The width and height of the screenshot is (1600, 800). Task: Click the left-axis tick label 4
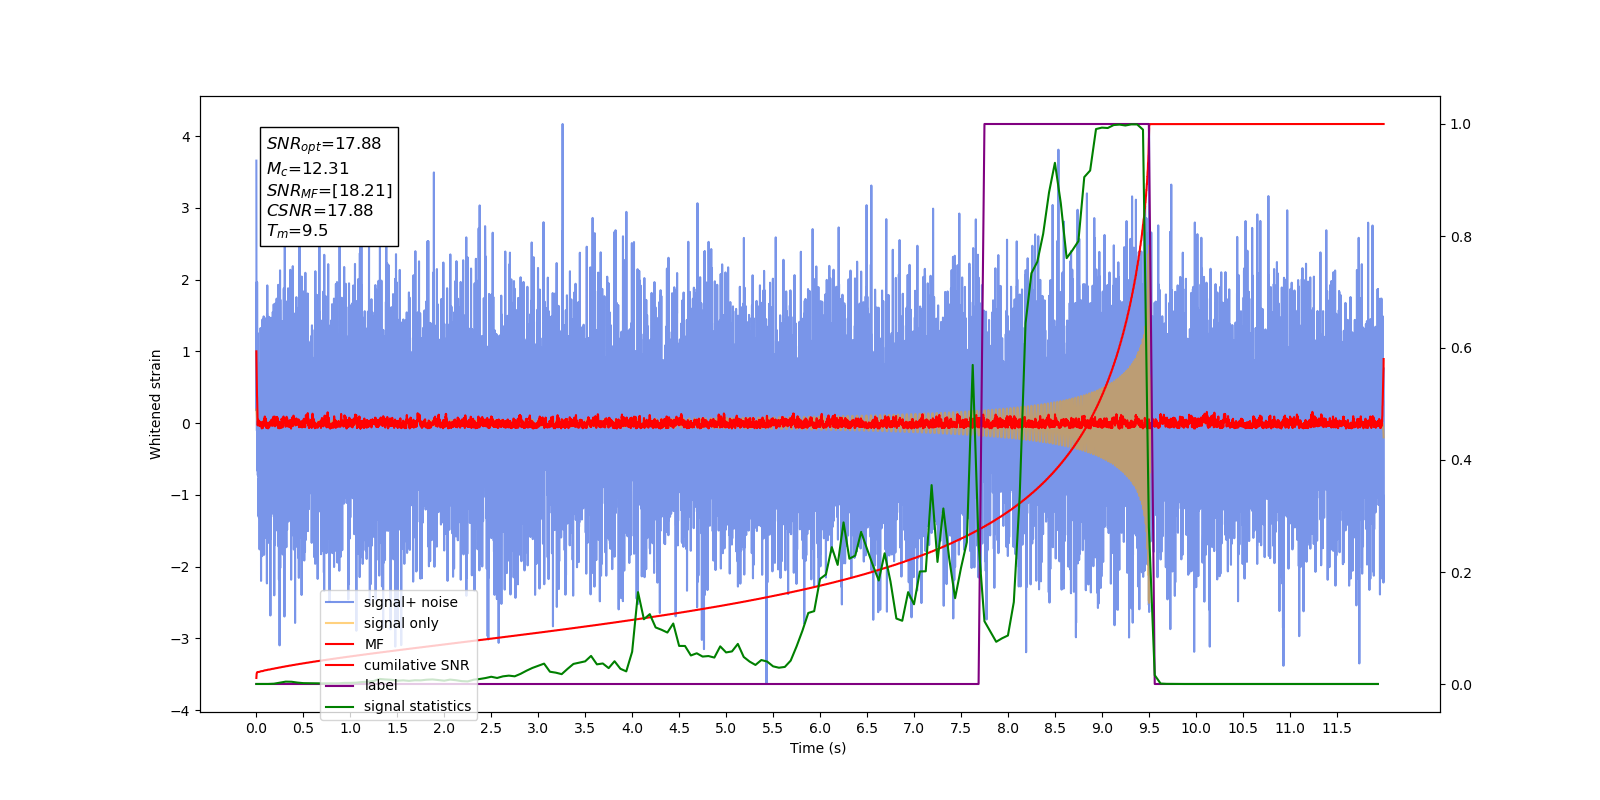tap(186, 137)
